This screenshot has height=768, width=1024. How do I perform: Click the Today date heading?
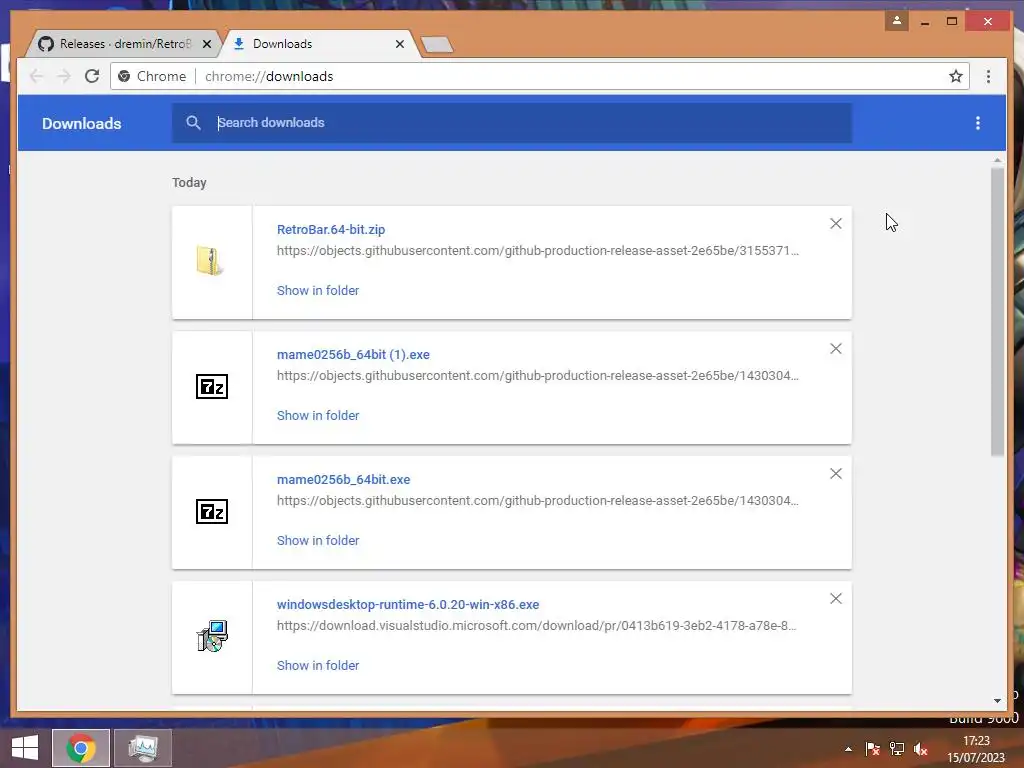click(x=189, y=183)
